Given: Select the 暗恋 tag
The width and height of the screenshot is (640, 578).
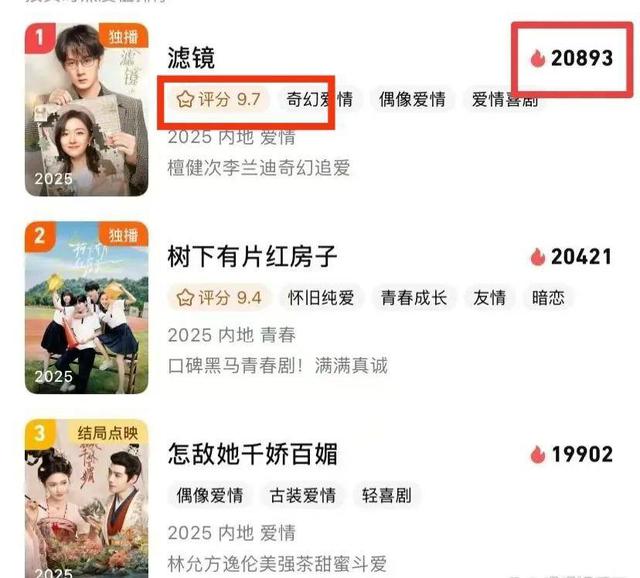Looking at the screenshot, I should coord(548,298).
